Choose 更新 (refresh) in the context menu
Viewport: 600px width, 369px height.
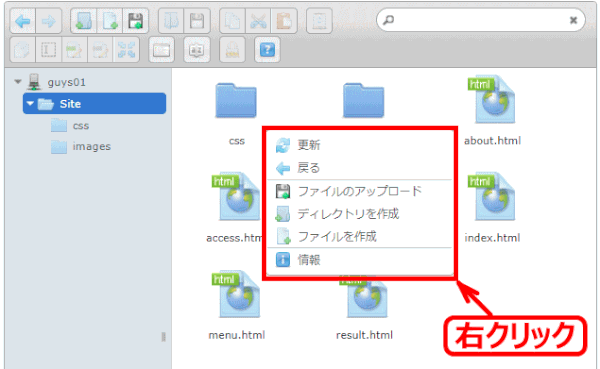[359, 145]
